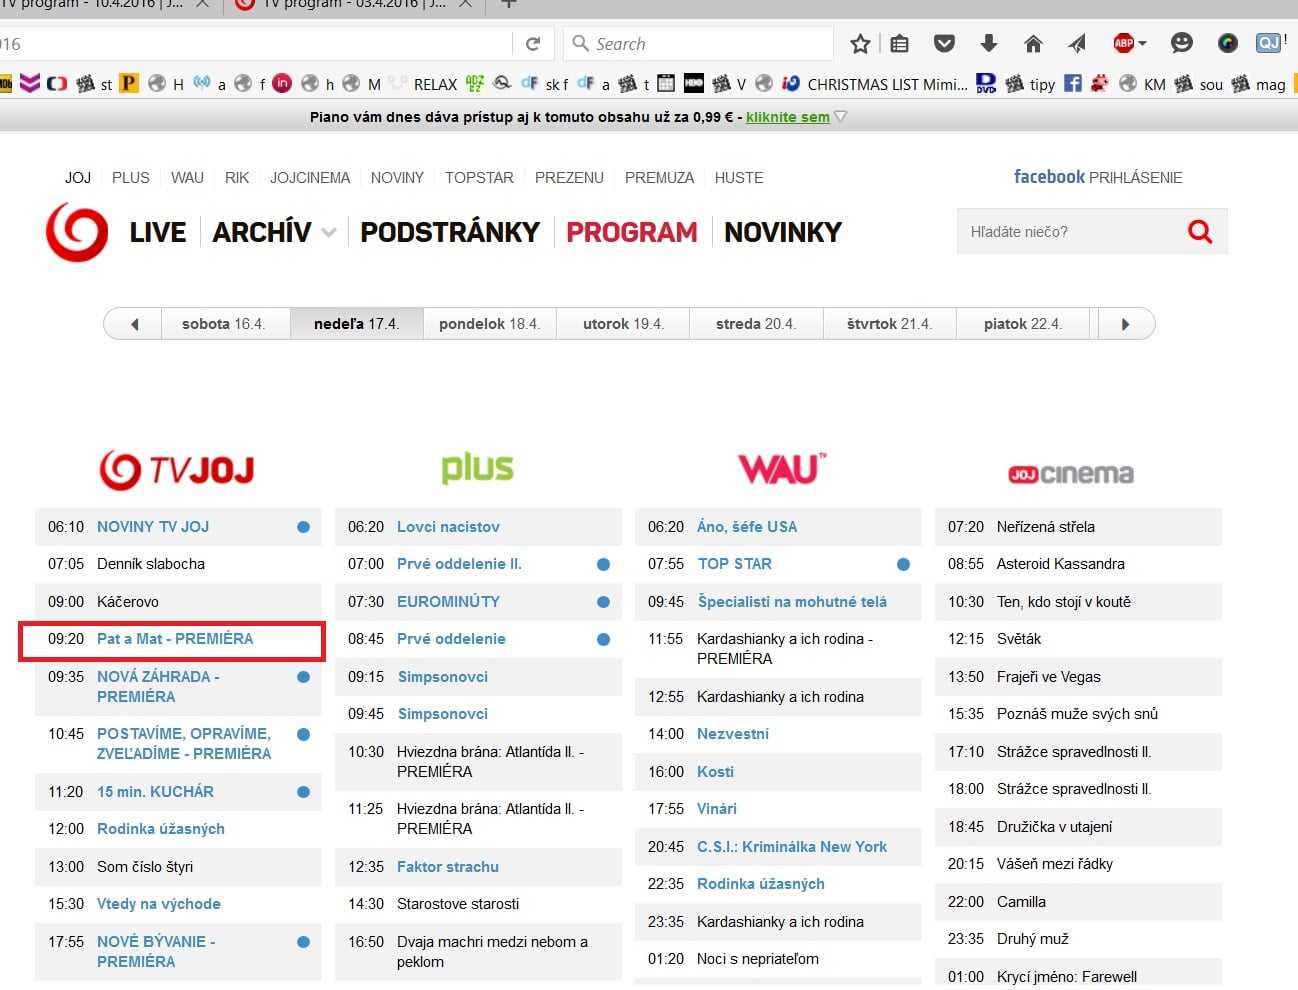Open the red ladybug bookmark icon
Image resolution: width=1298 pixels, height=990 pixels.
click(1100, 84)
